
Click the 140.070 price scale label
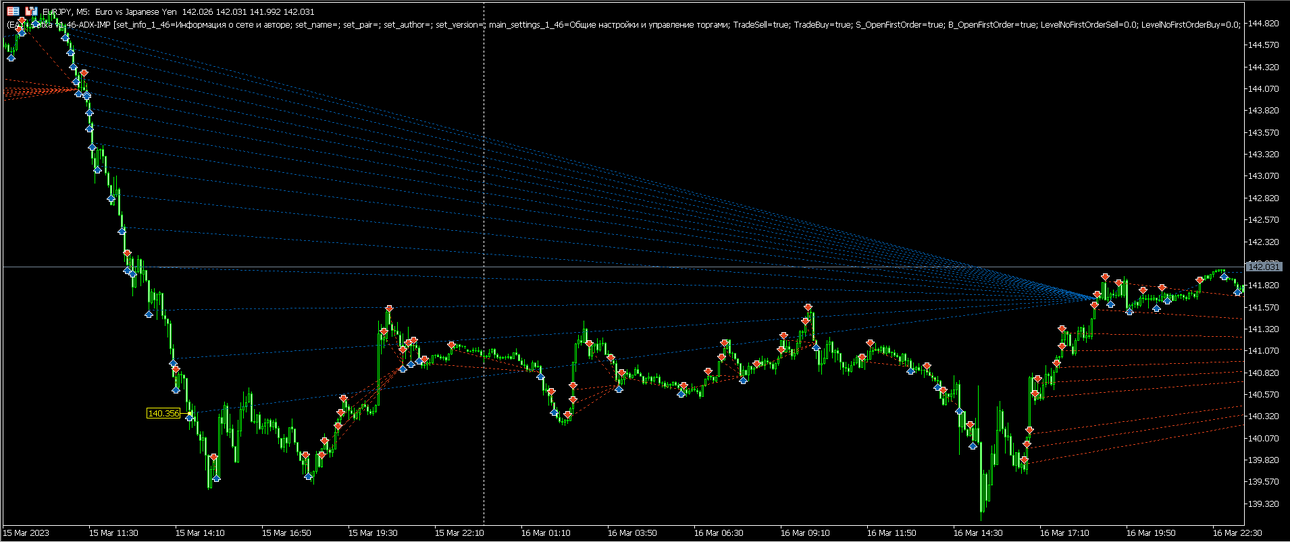point(1264,438)
